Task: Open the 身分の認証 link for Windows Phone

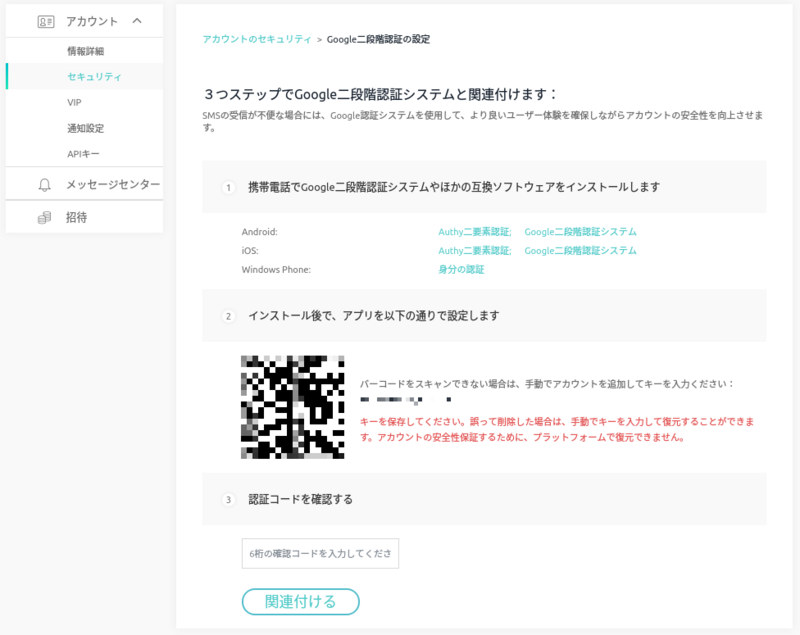Action: (x=460, y=270)
